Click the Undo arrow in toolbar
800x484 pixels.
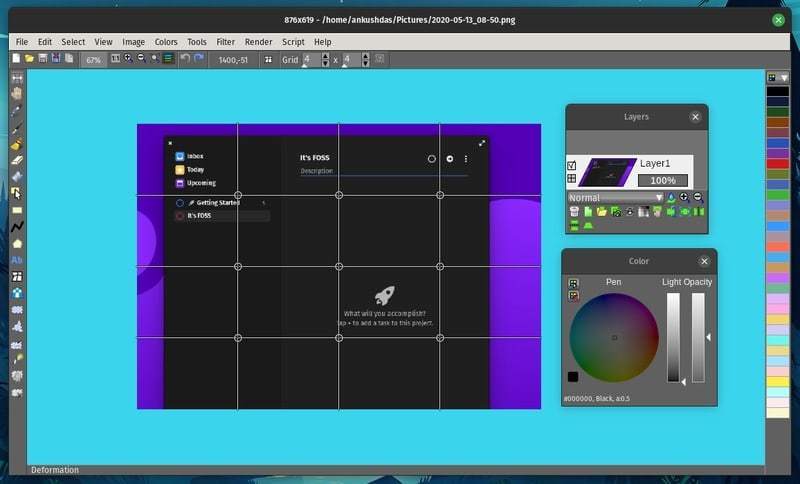tap(185, 60)
